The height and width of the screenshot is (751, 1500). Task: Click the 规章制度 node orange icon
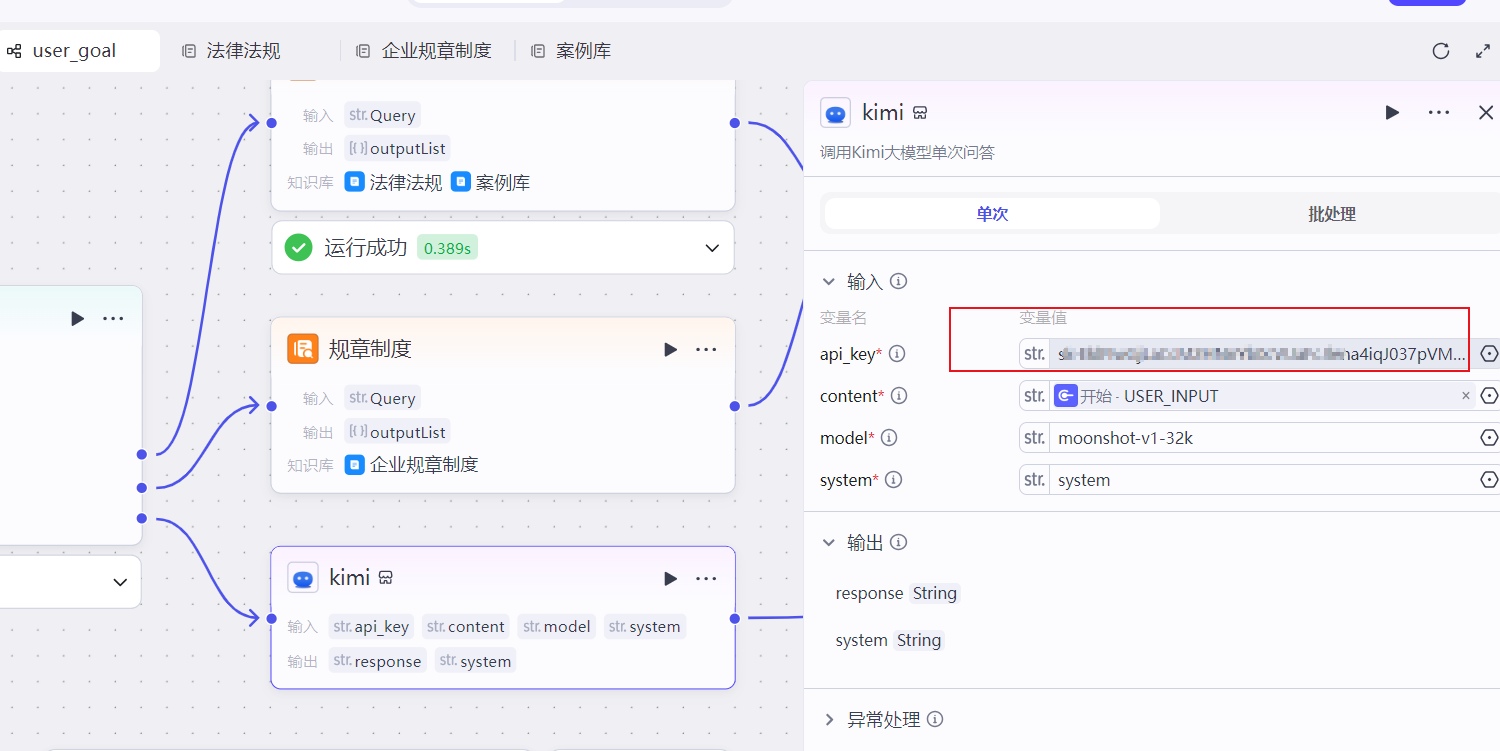coord(303,349)
